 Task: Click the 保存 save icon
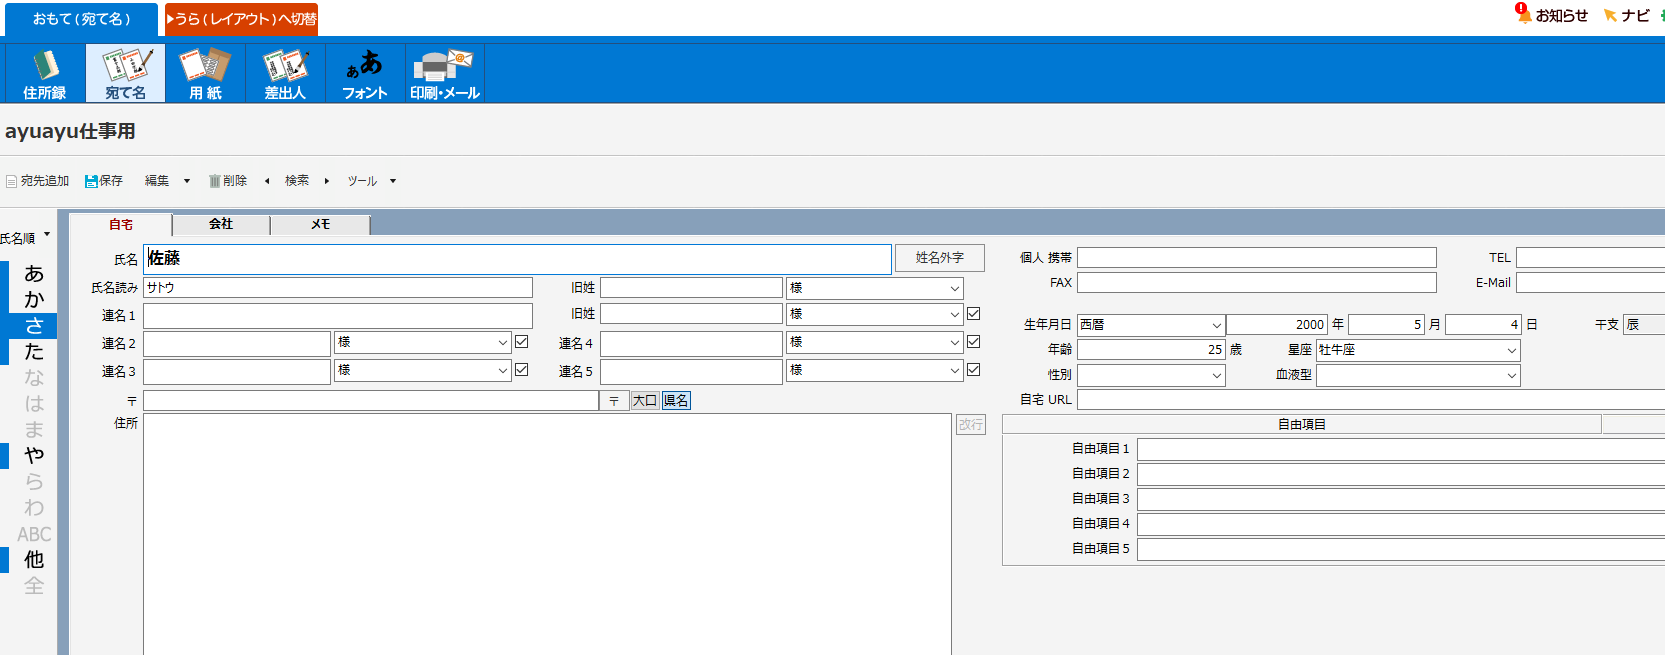click(91, 181)
